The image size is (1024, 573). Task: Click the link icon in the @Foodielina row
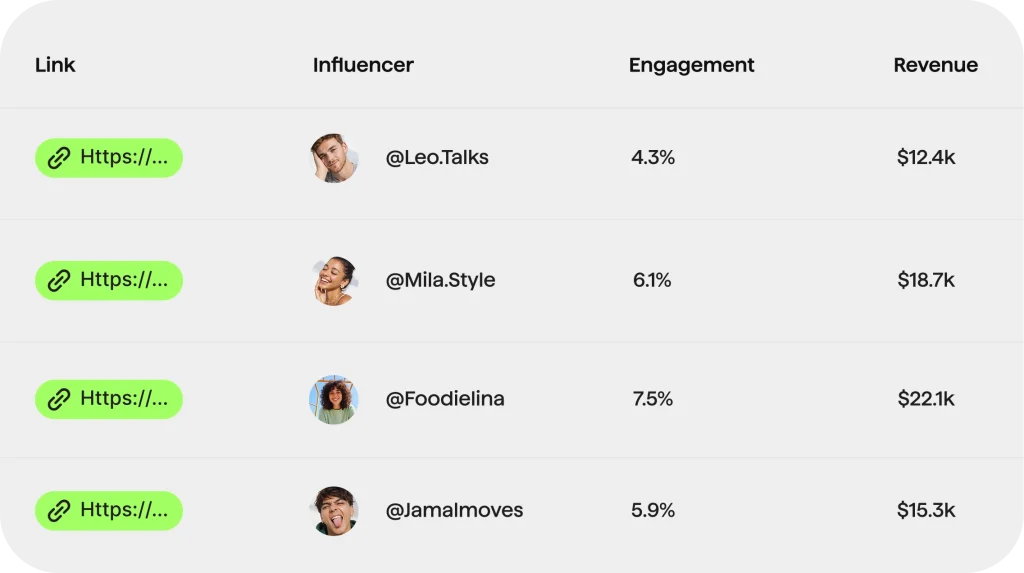[x=60, y=399]
